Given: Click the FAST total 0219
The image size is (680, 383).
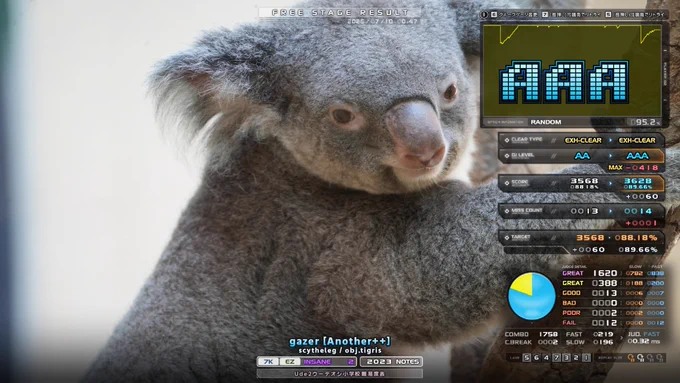Looking at the screenshot, I should 603,334.
